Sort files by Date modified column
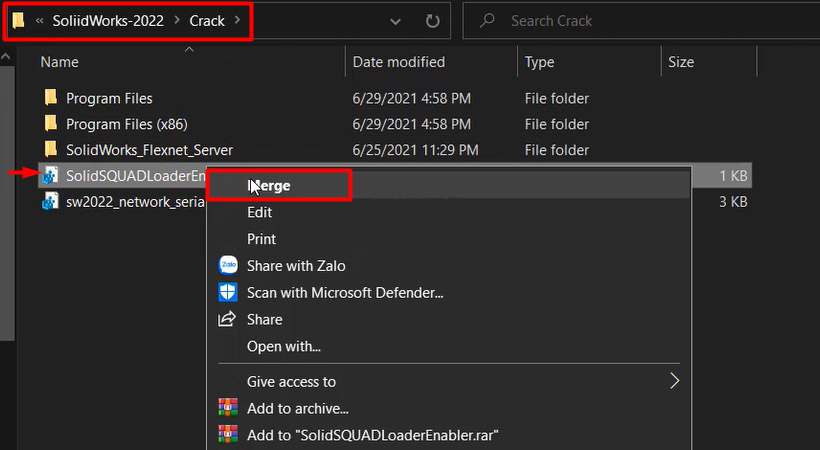820x450 pixels. [398, 62]
